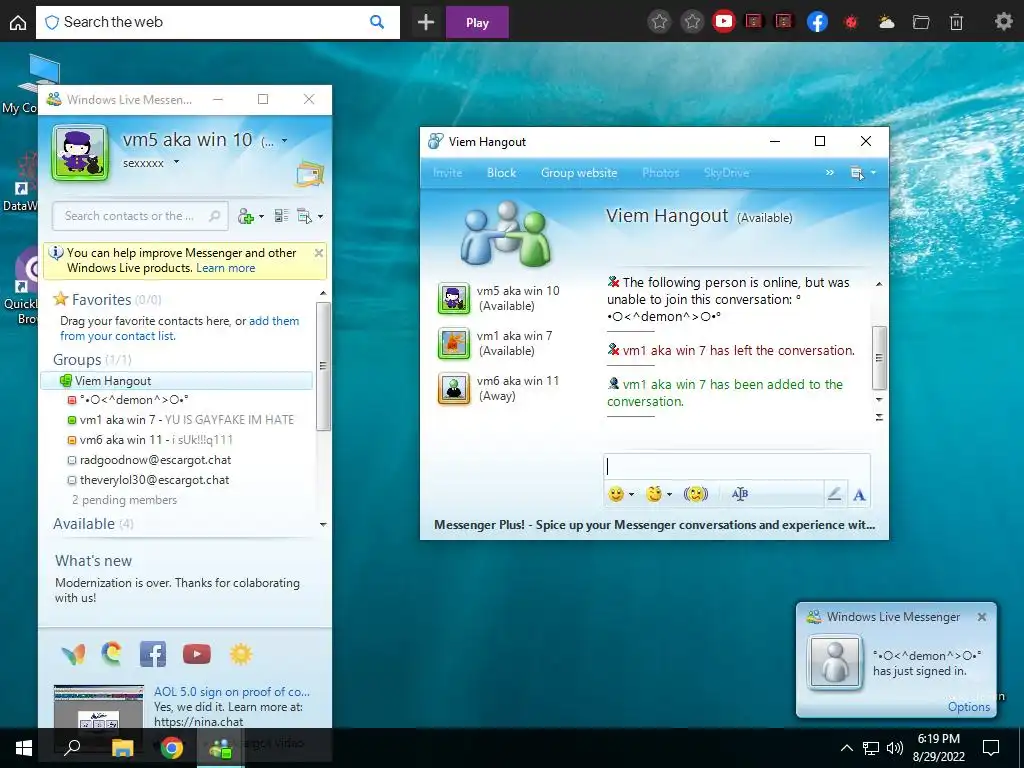Image resolution: width=1024 pixels, height=768 pixels.
Task: Click vm1 aka win 7 avatar in chat
Action: coord(453,344)
